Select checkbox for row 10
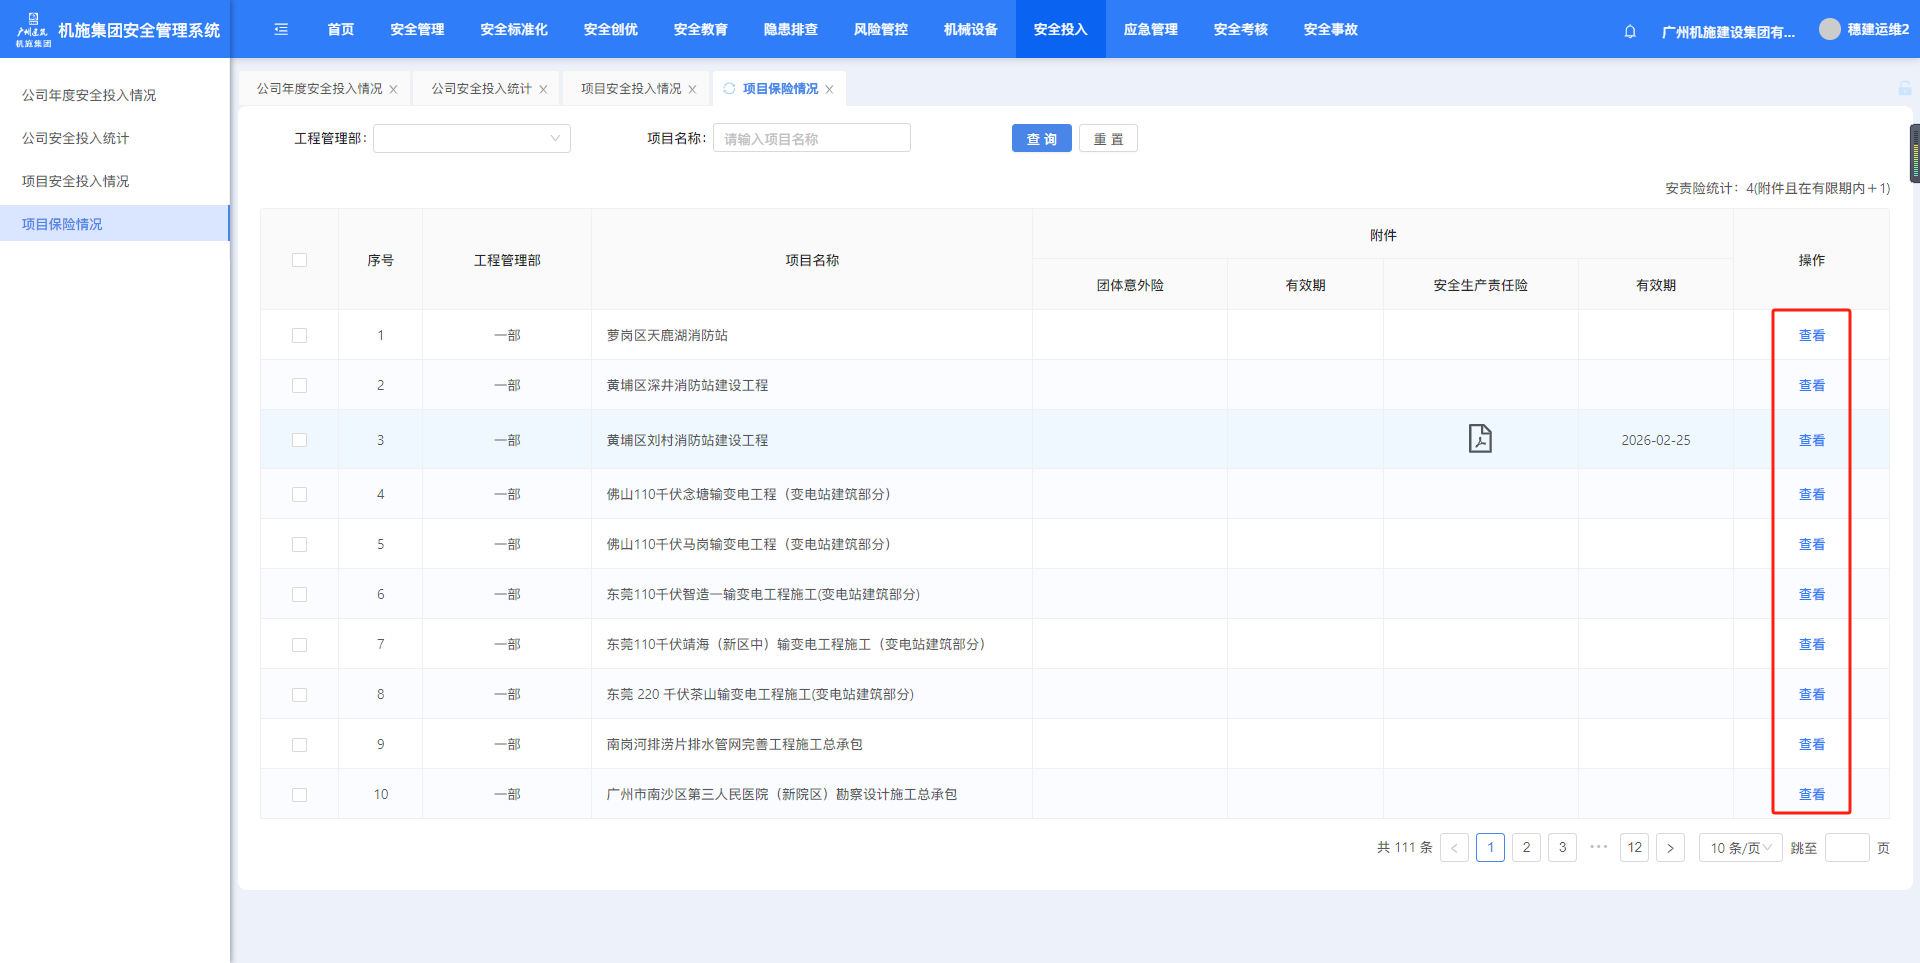The width and height of the screenshot is (1920, 963). pyautogui.click(x=299, y=795)
